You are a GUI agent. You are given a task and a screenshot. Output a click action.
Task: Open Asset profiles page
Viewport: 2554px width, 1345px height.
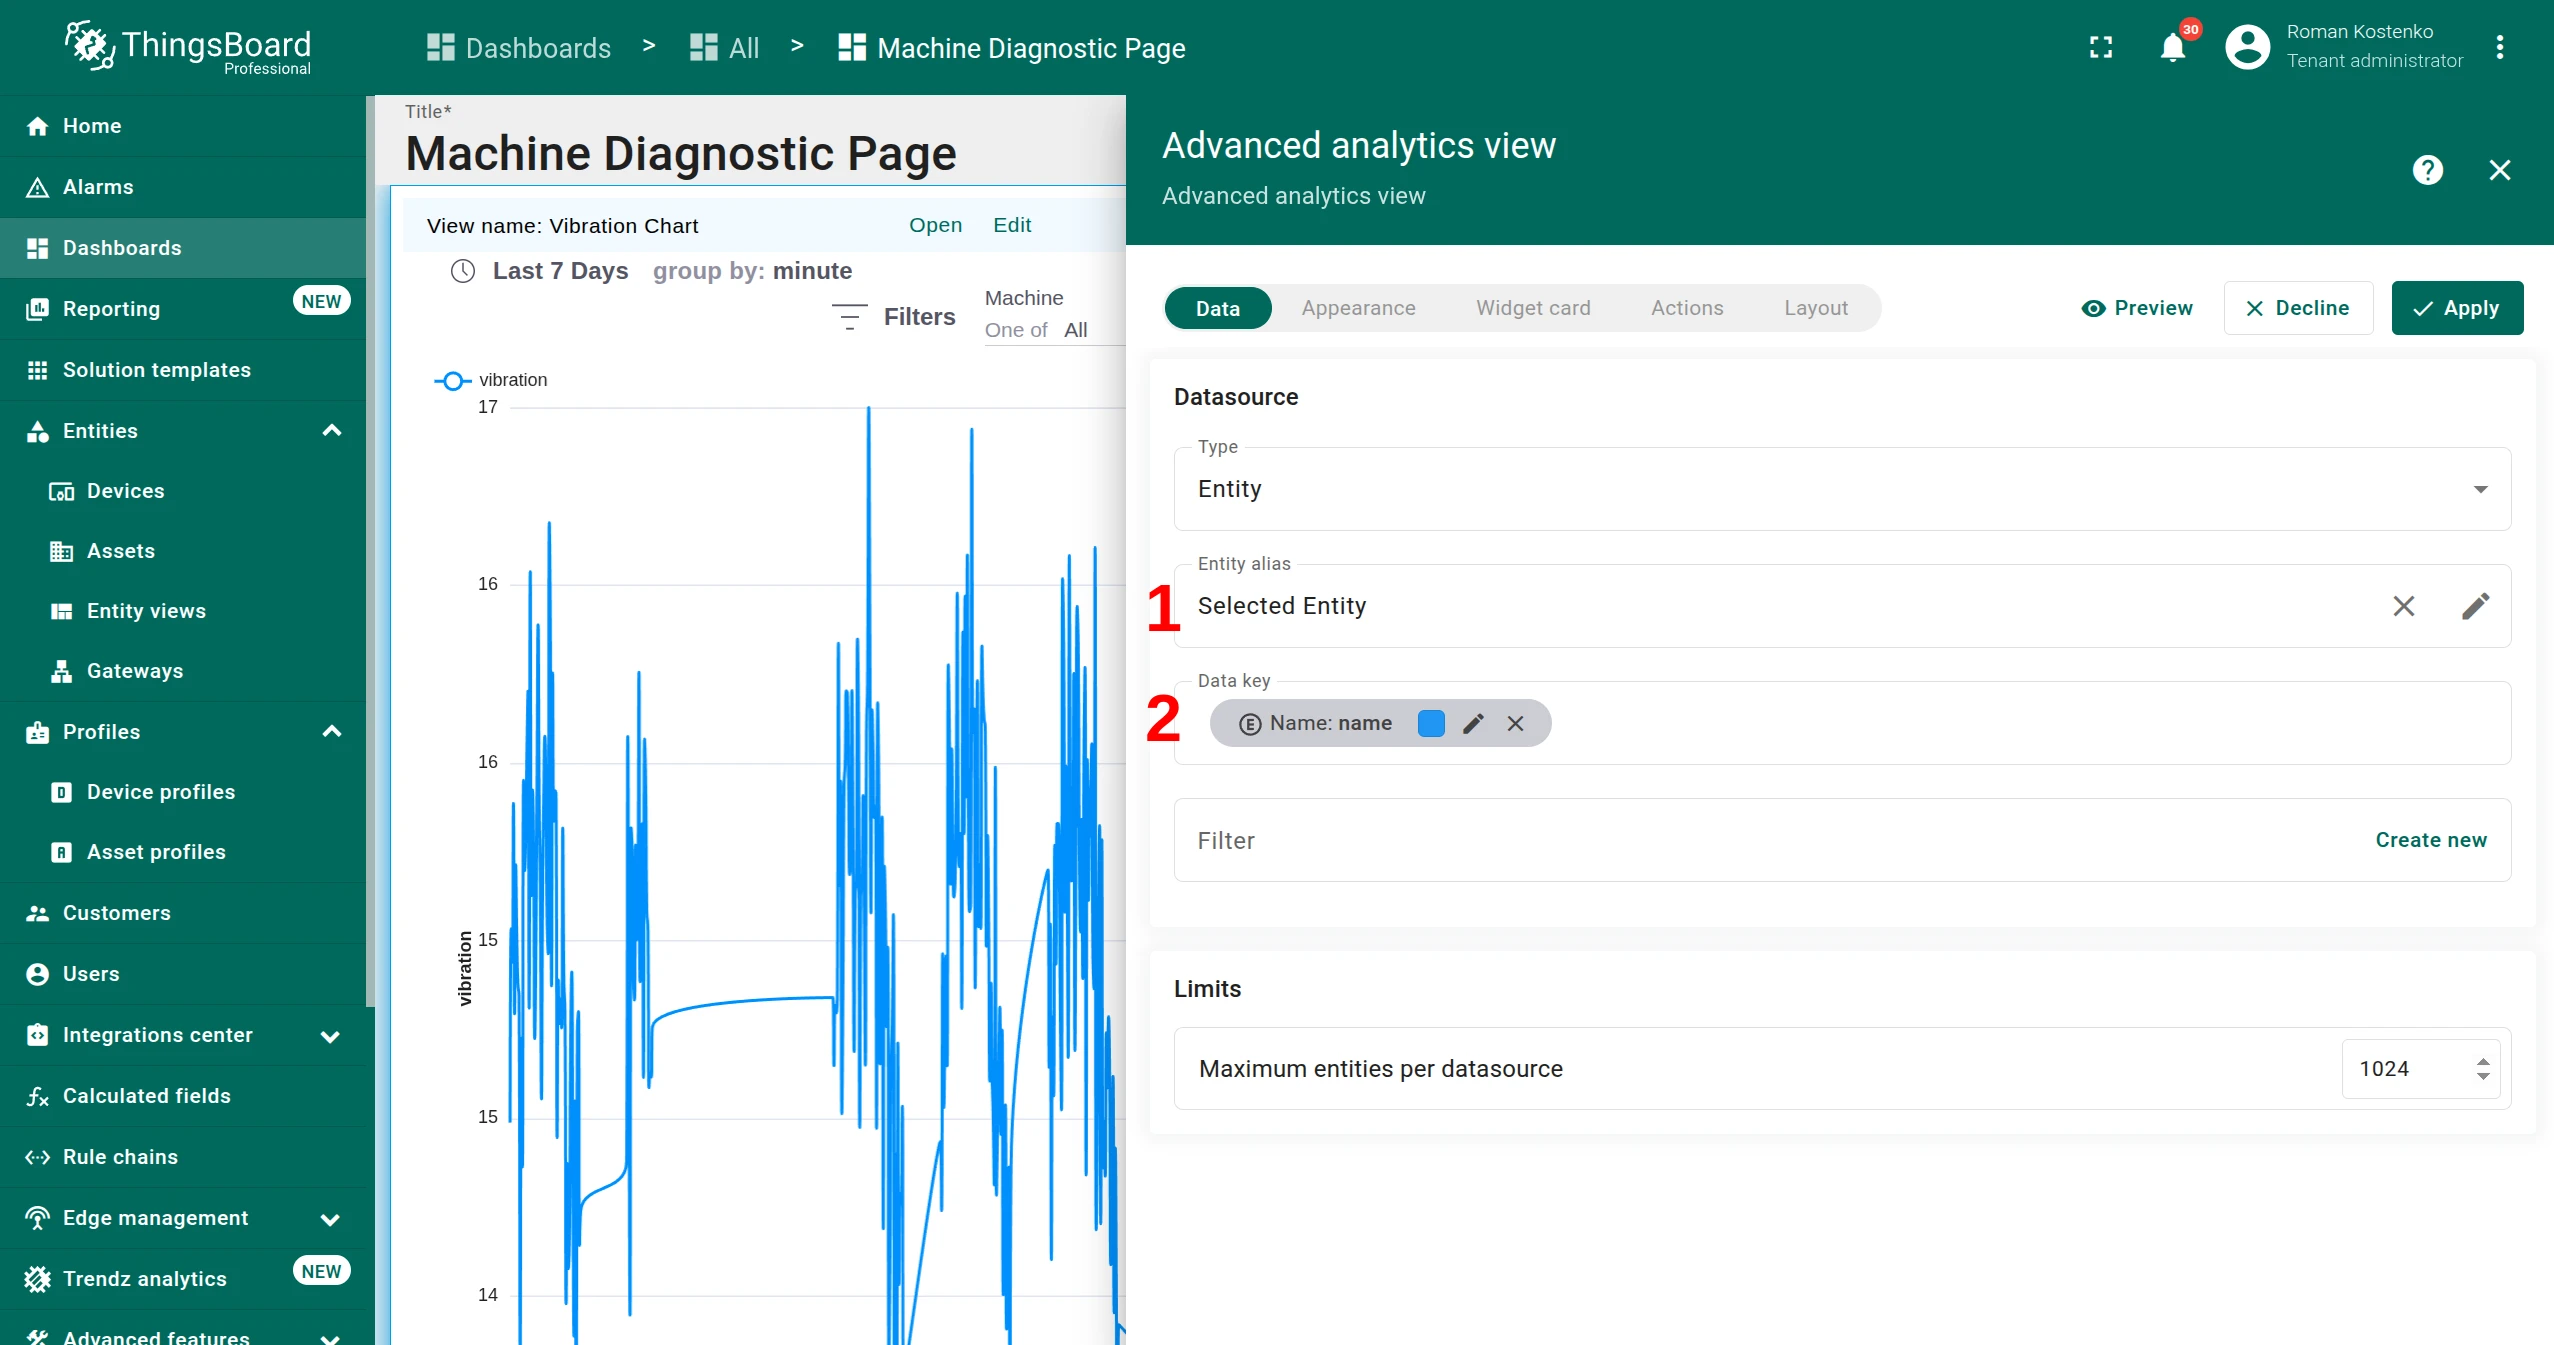pyautogui.click(x=183, y=852)
